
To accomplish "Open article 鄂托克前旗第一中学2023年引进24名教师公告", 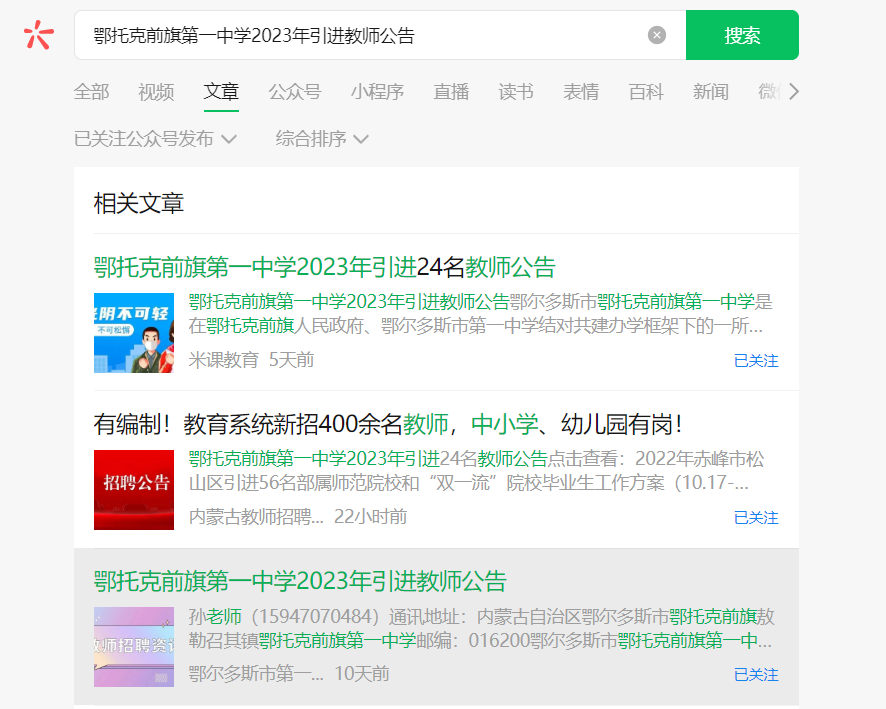I will [x=325, y=267].
